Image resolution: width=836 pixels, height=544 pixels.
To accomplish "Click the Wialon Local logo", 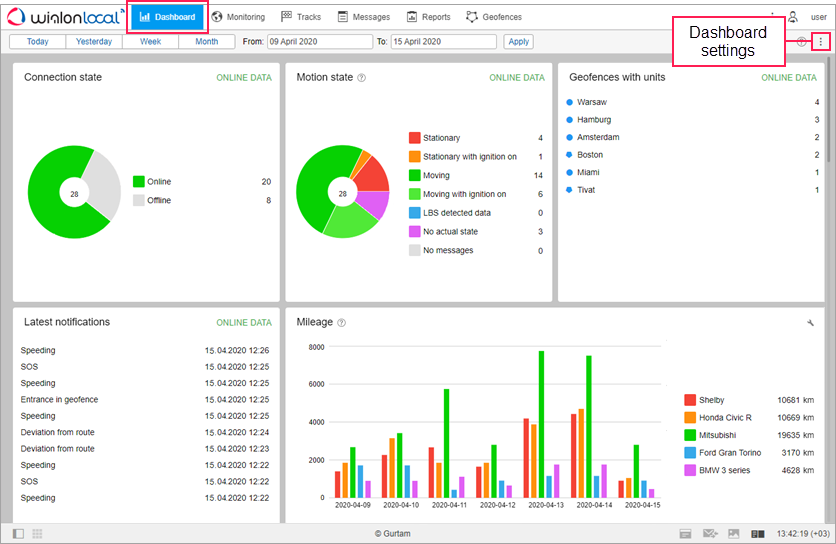I will [x=63, y=17].
